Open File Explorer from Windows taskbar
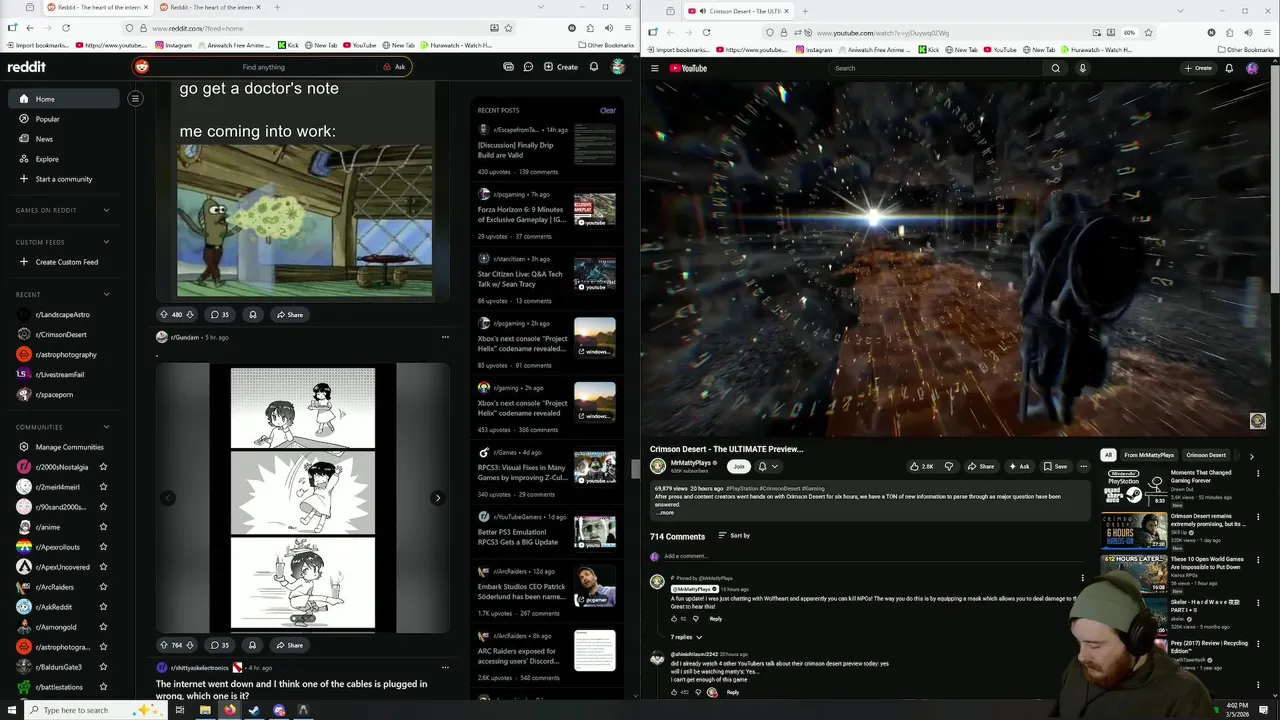Image resolution: width=1280 pixels, height=720 pixels. [x=205, y=710]
